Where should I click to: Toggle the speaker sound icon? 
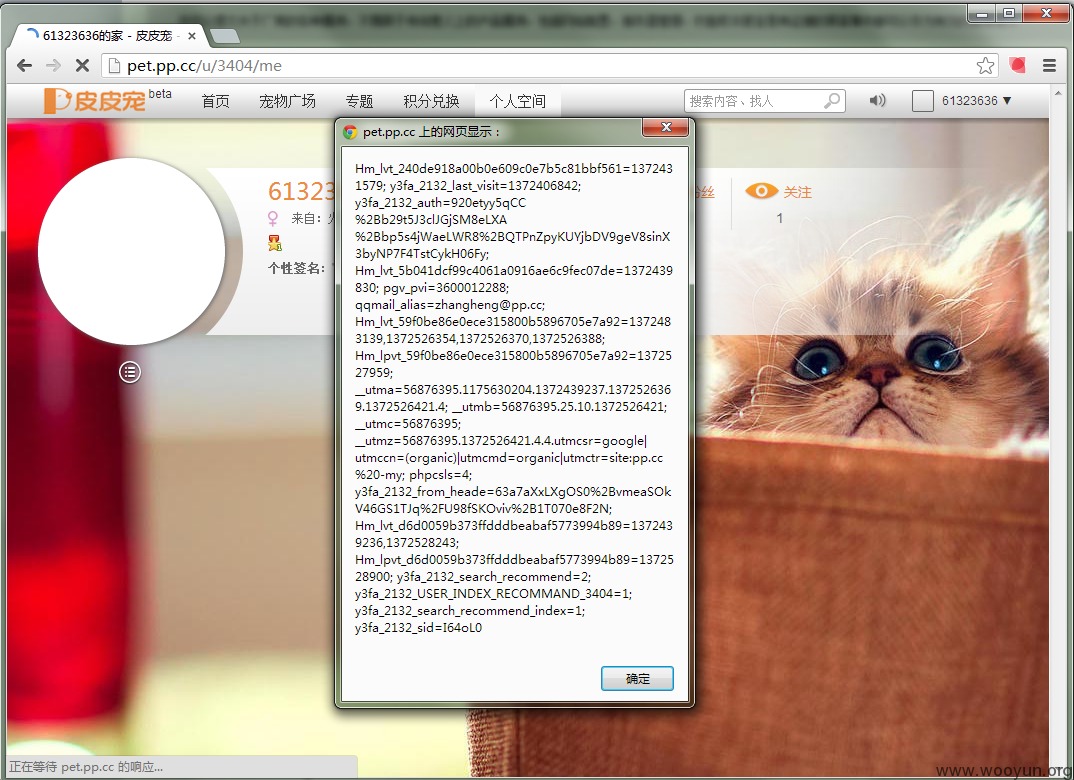pyautogui.click(x=877, y=101)
